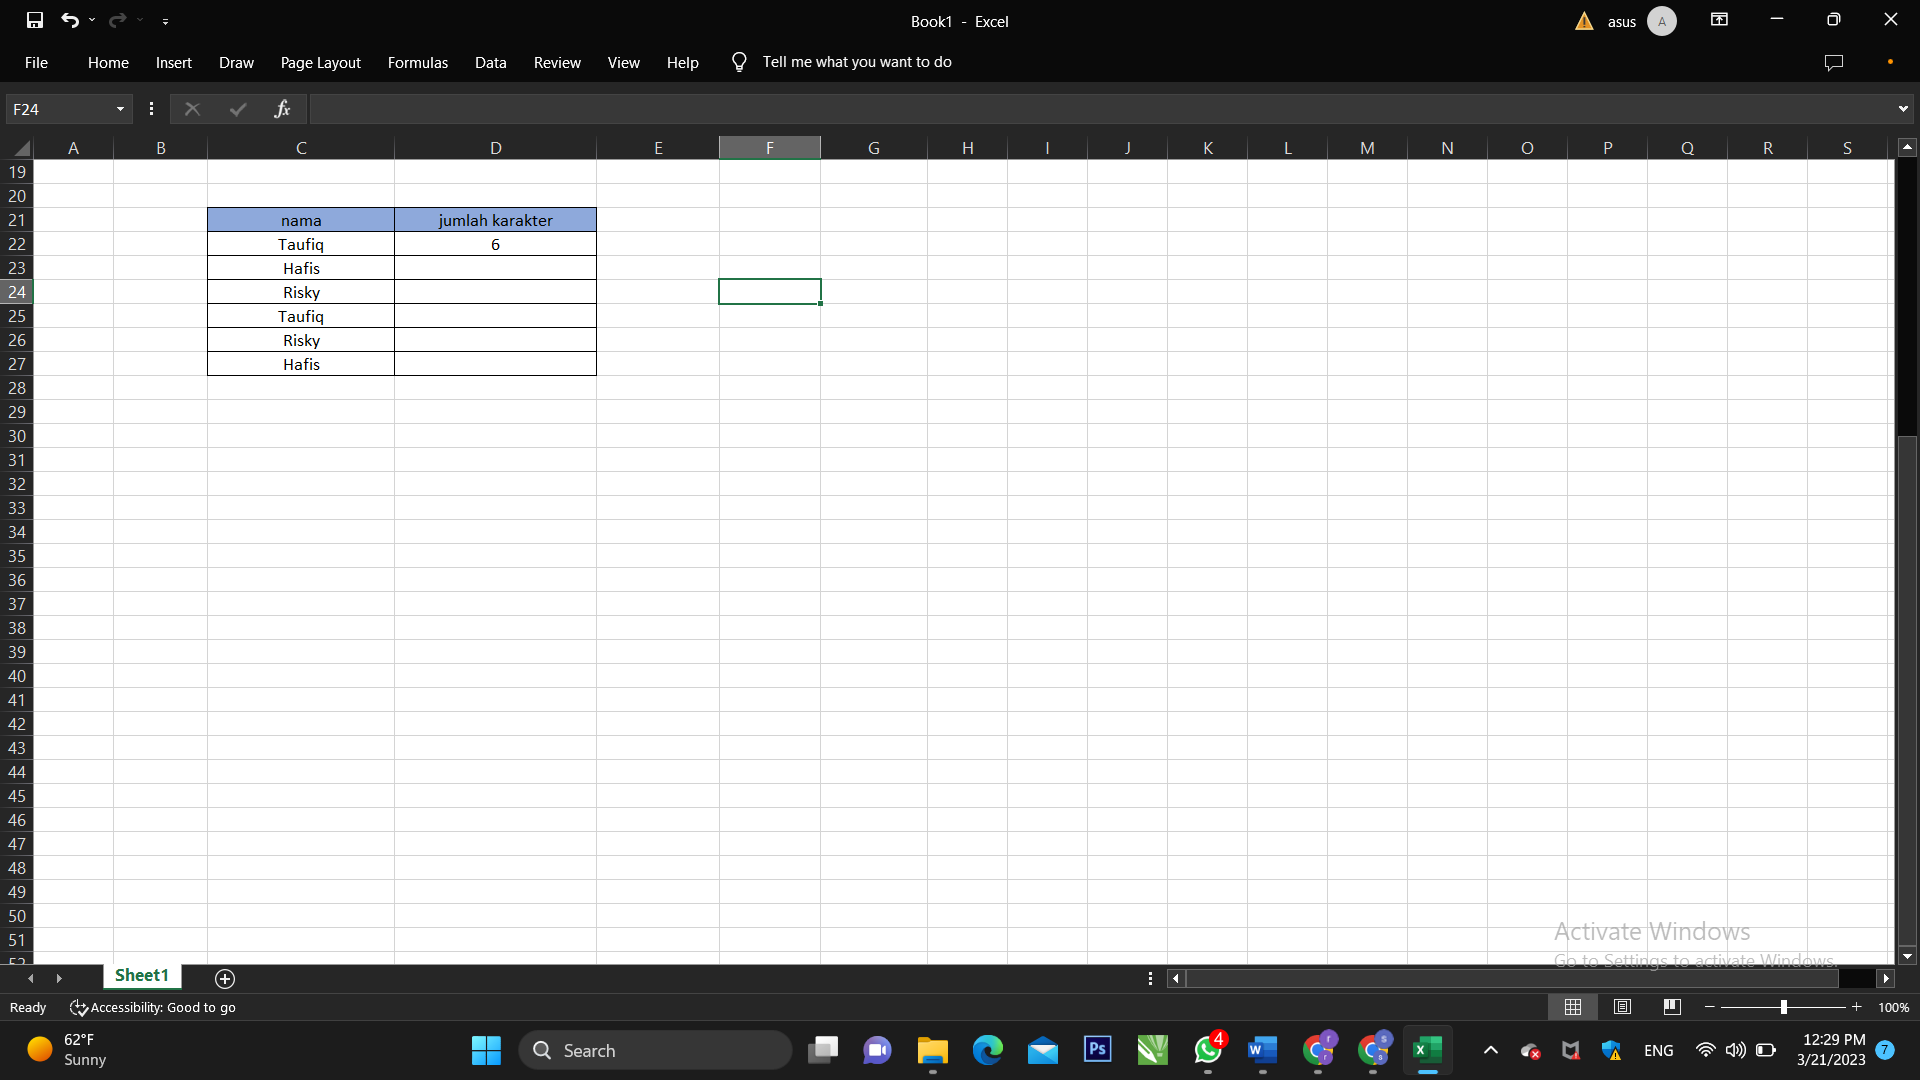1920x1080 pixels.
Task: Add a new sheet with plus icon
Action: click(225, 978)
